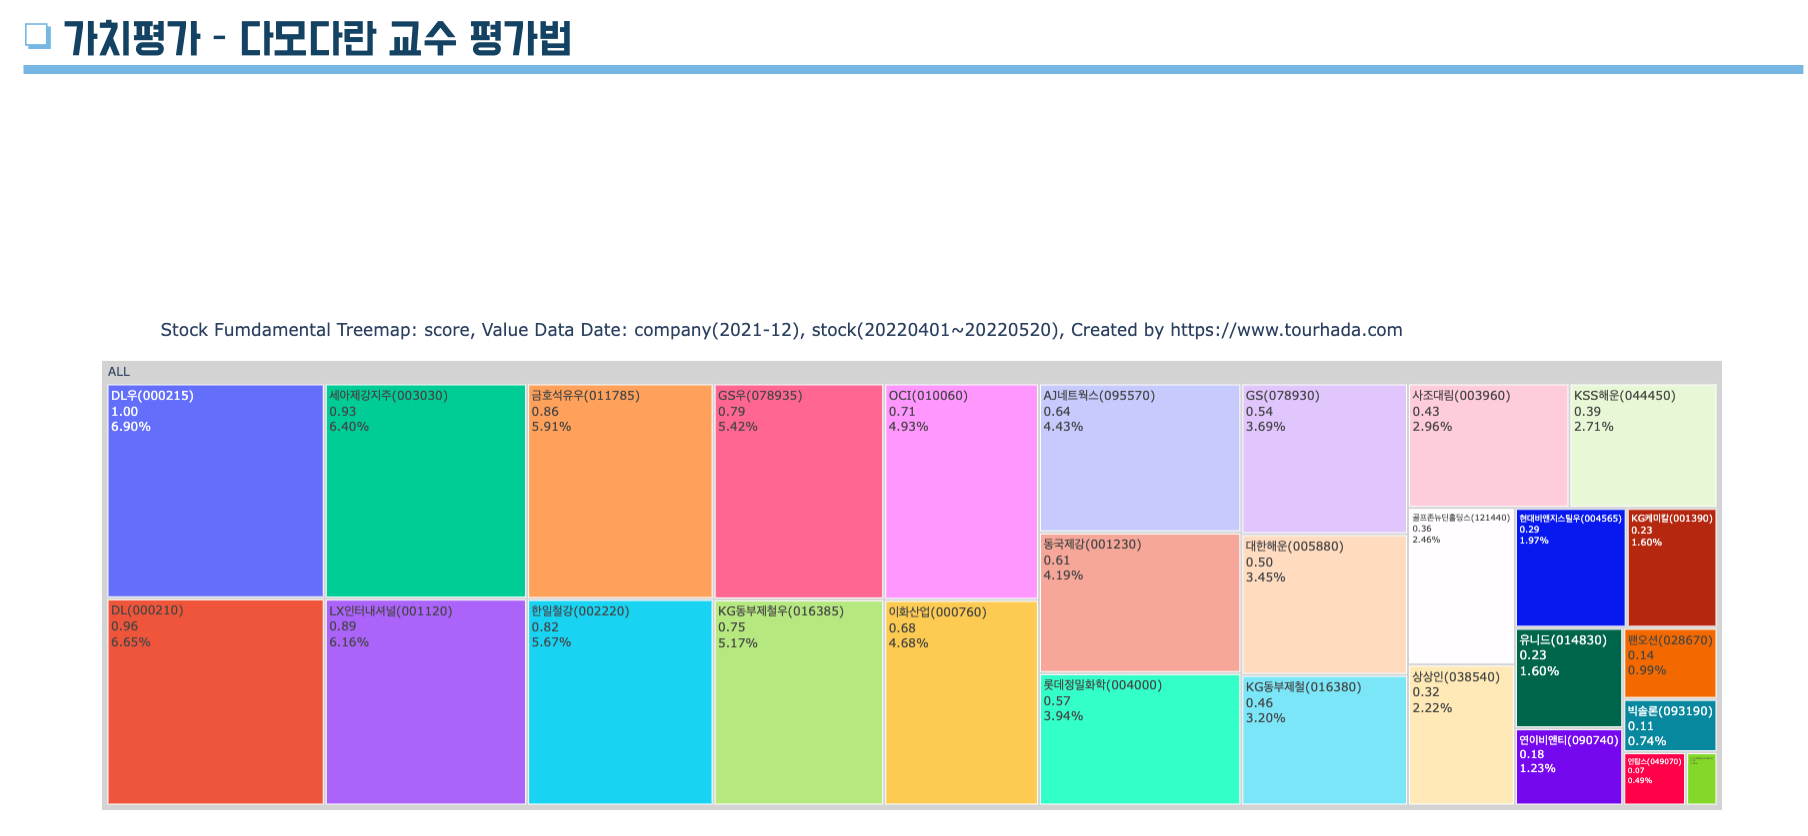
Task: Click the AJ네트웍스(095570) lavender block
Action: click(x=1140, y=458)
